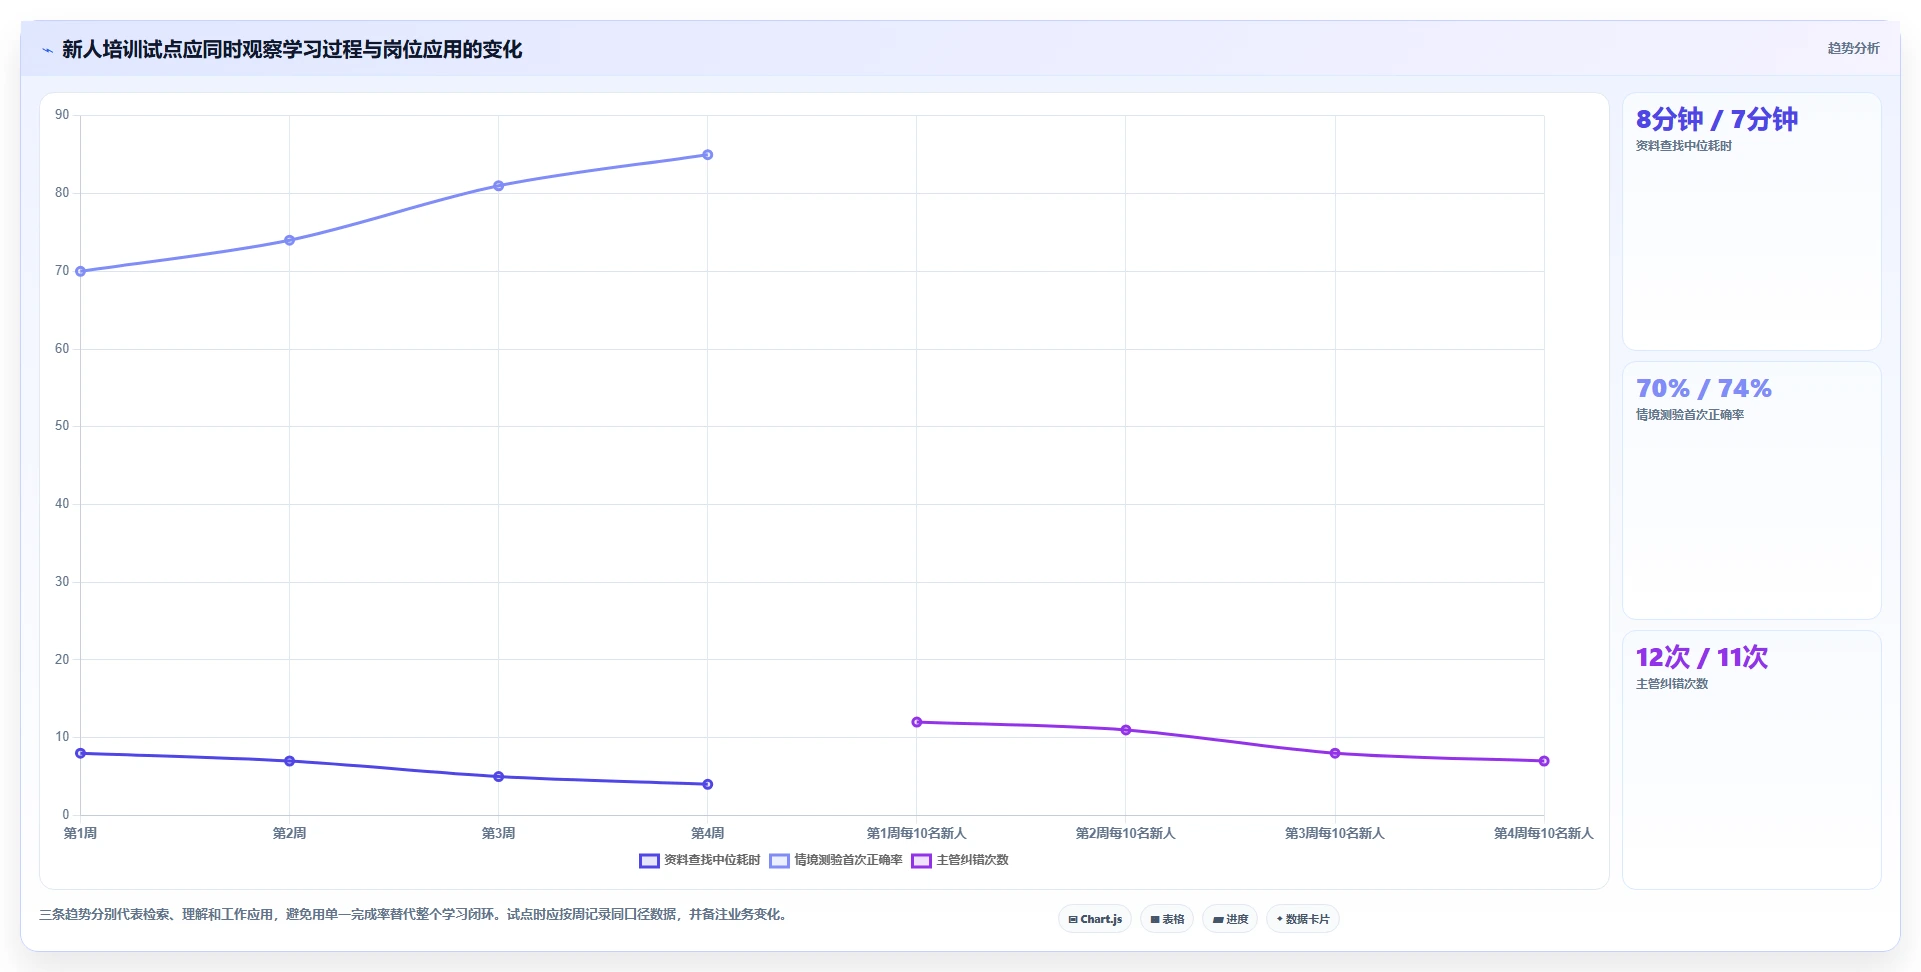1921x972 pixels.
Task: Click the trend icon beside the title
Action: point(47,50)
